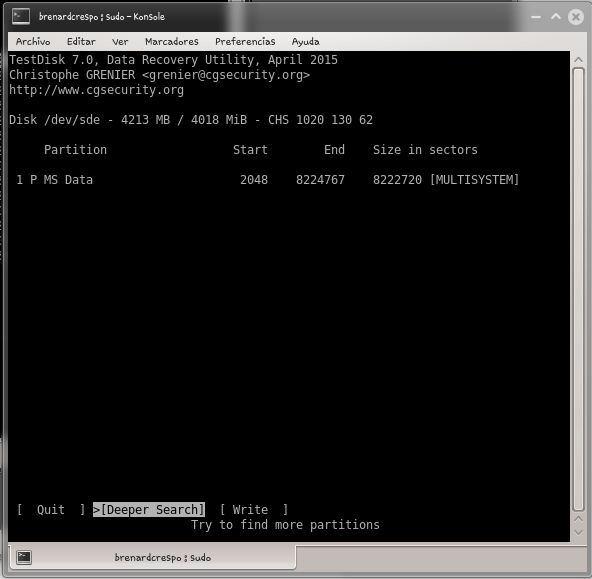The height and width of the screenshot is (579, 592).
Task: Select the brenardcrespo : Sudo tab
Action: pos(152,557)
